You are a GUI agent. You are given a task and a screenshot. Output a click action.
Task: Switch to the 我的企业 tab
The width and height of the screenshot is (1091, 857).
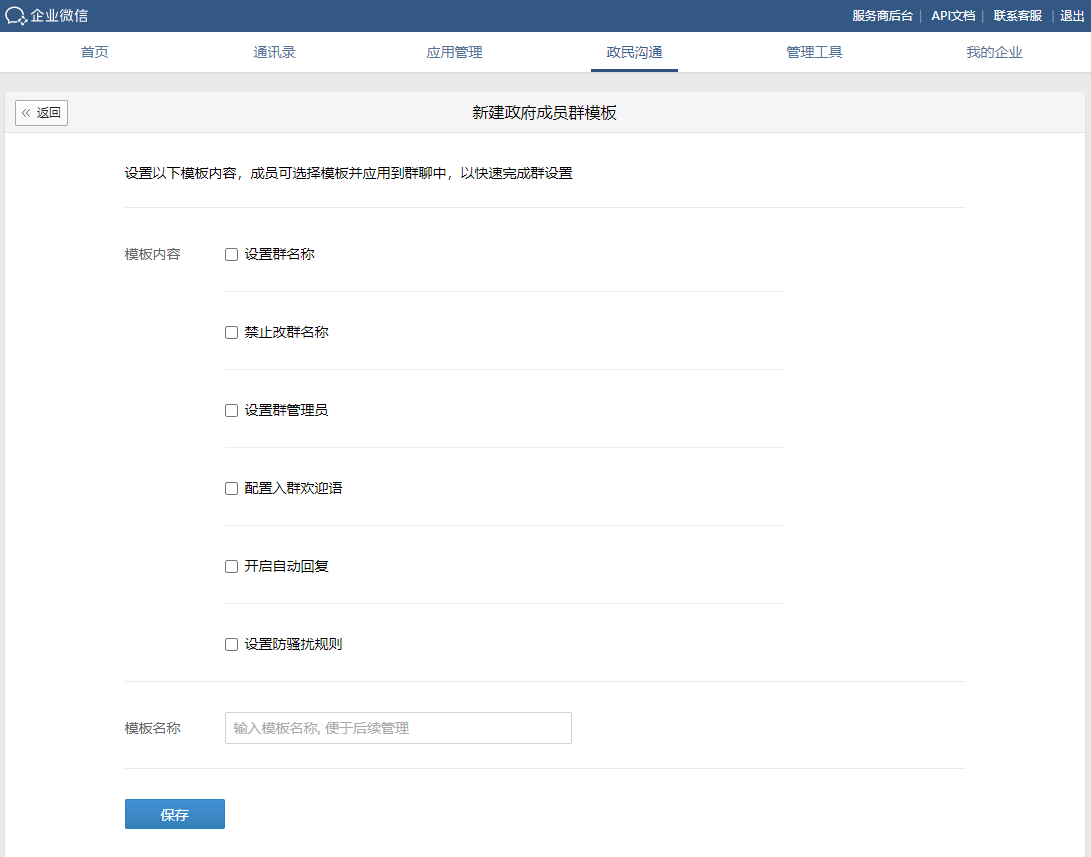(x=995, y=52)
